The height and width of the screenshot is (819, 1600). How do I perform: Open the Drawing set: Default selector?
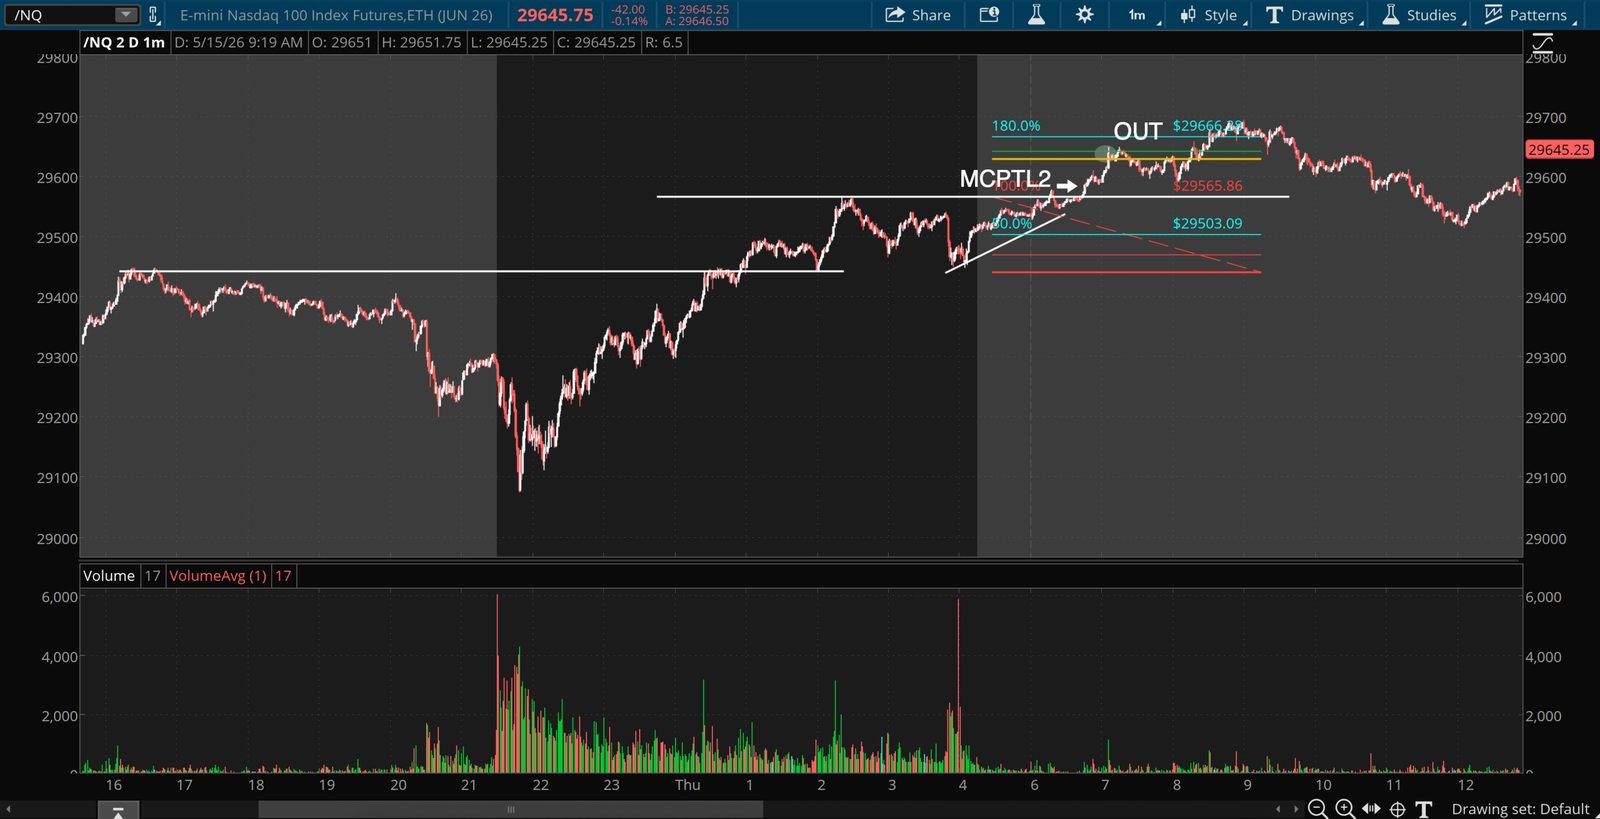pyautogui.click(x=1520, y=809)
